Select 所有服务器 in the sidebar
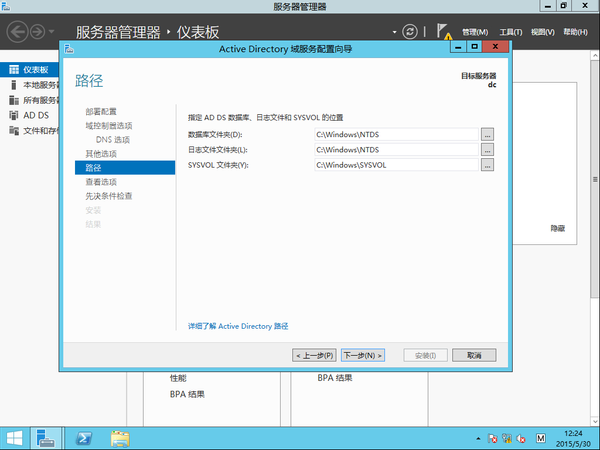The width and height of the screenshot is (600, 450). click(x=29, y=100)
